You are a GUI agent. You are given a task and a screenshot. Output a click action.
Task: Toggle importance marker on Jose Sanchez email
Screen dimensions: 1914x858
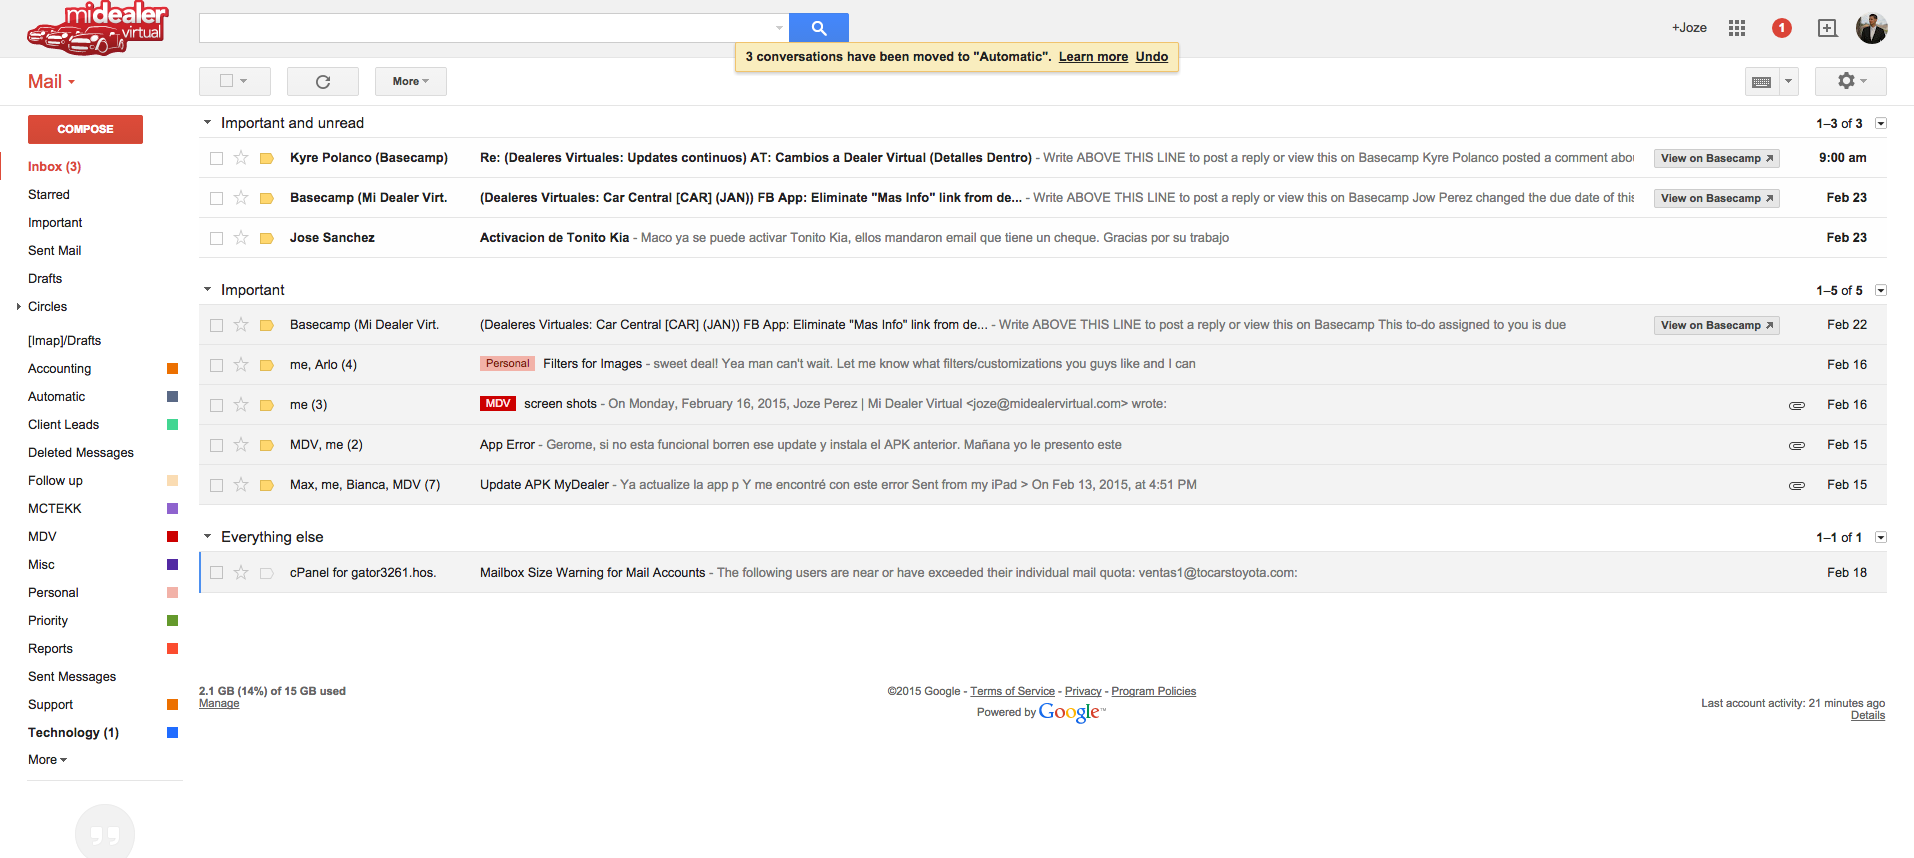point(267,238)
